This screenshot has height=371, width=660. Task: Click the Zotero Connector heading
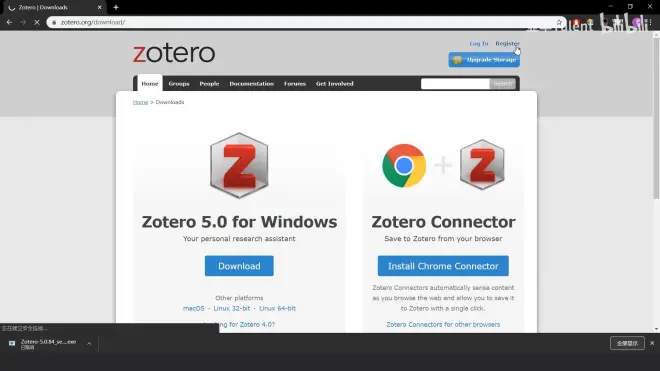(443, 222)
